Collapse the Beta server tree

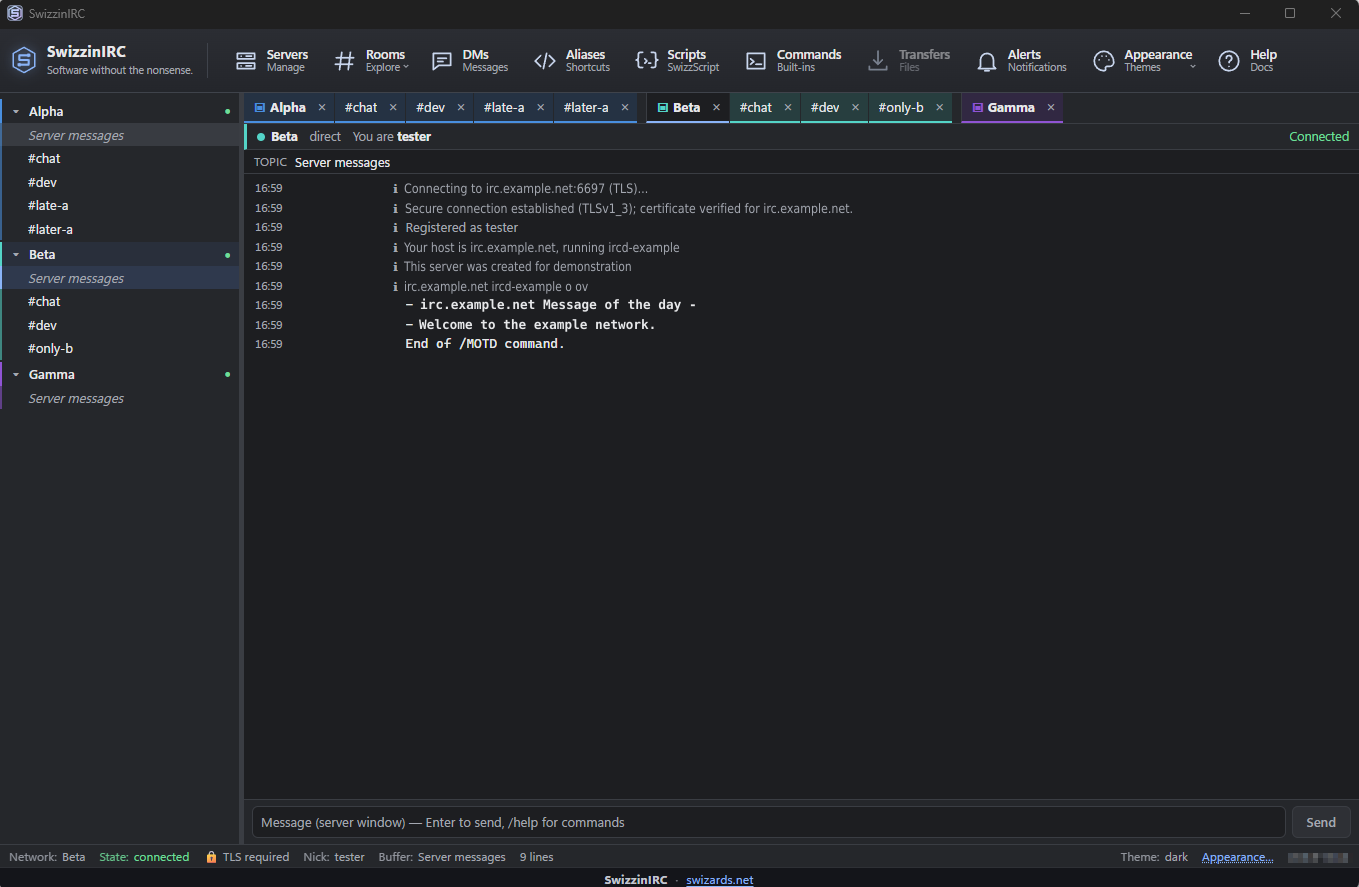click(16, 255)
